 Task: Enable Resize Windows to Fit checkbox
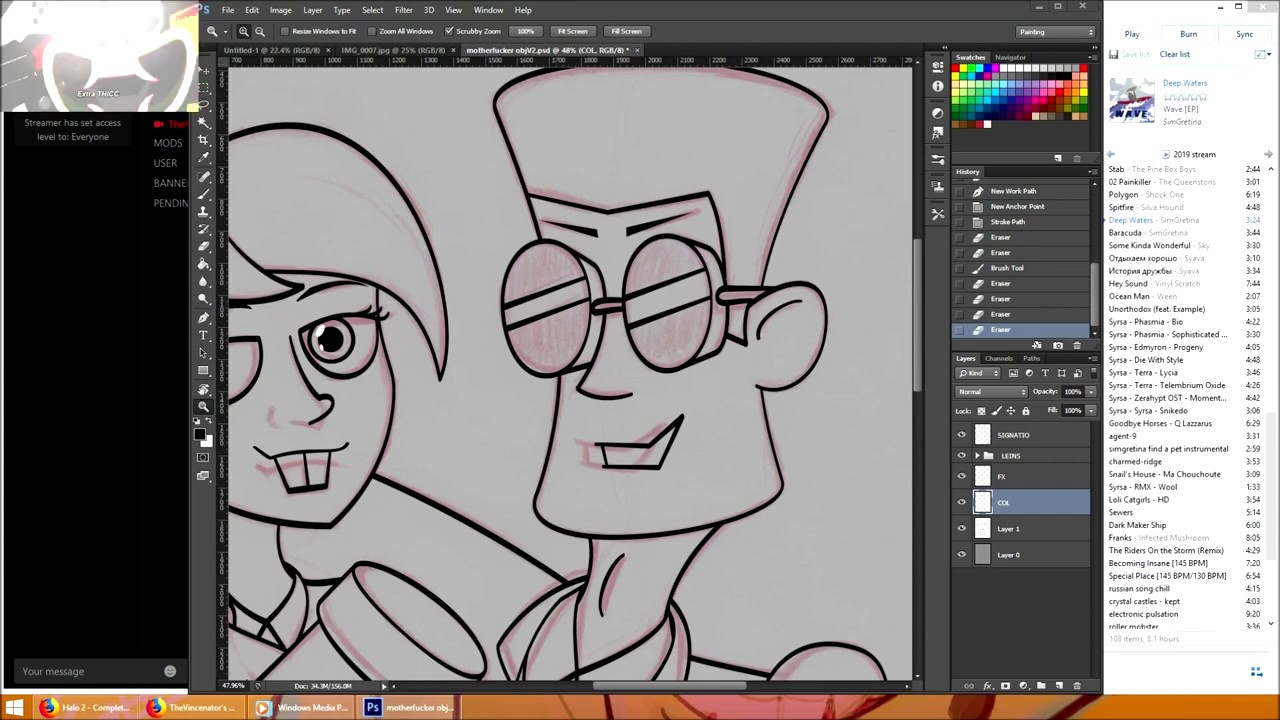click(286, 31)
